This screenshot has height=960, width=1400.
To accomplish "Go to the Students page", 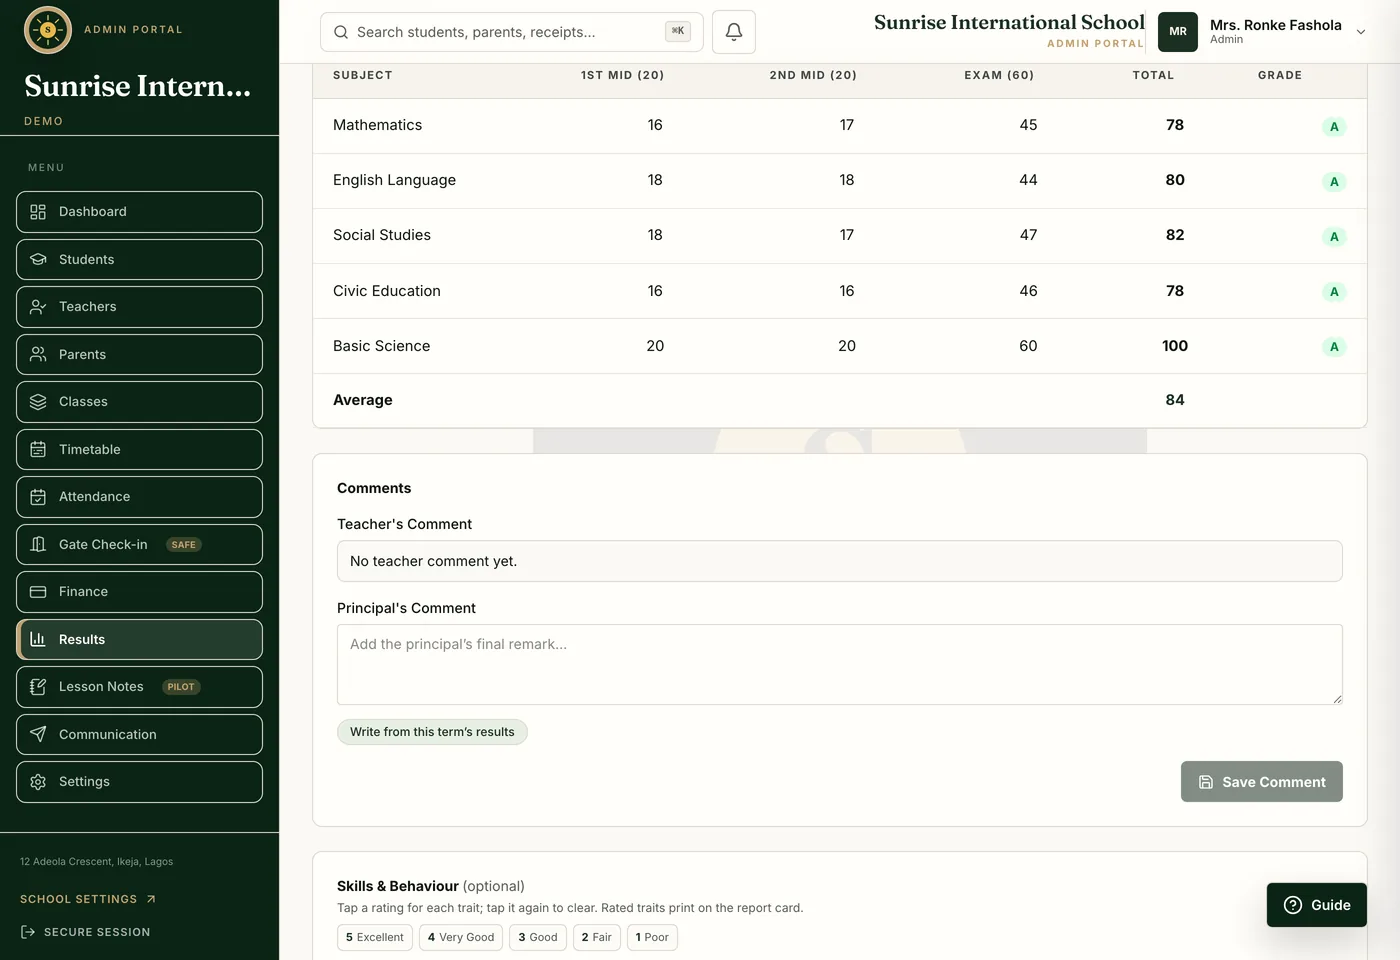I will click(139, 259).
